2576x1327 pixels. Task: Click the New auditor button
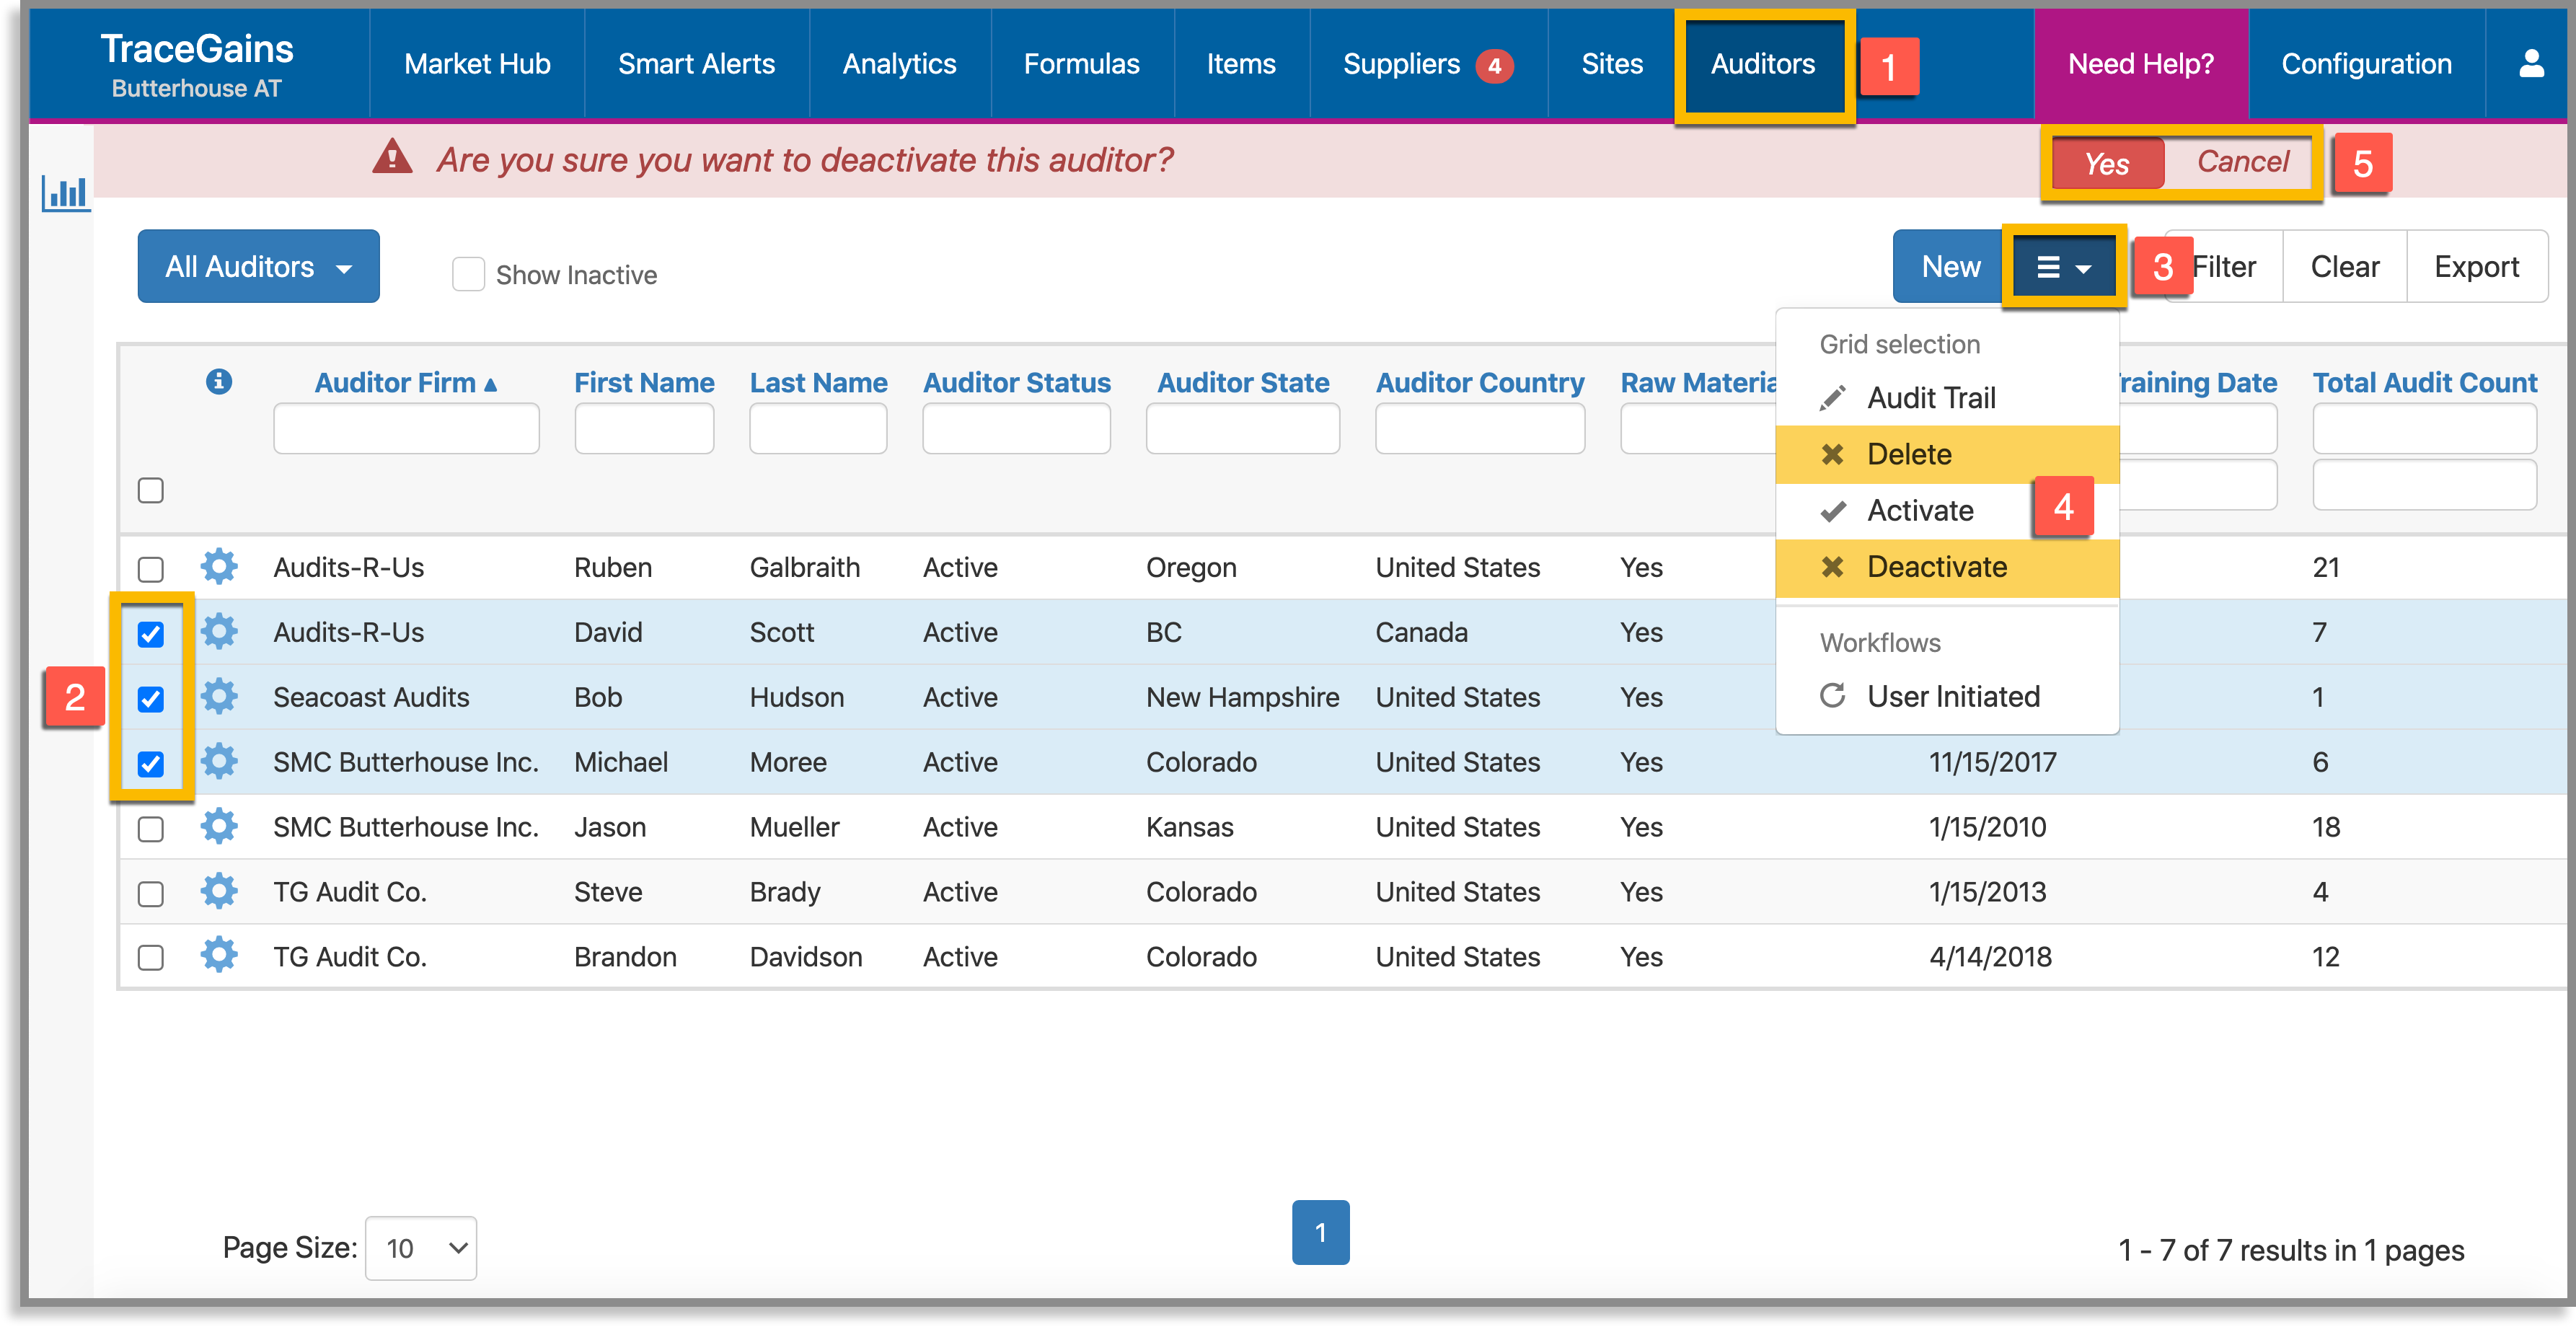pos(1950,266)
